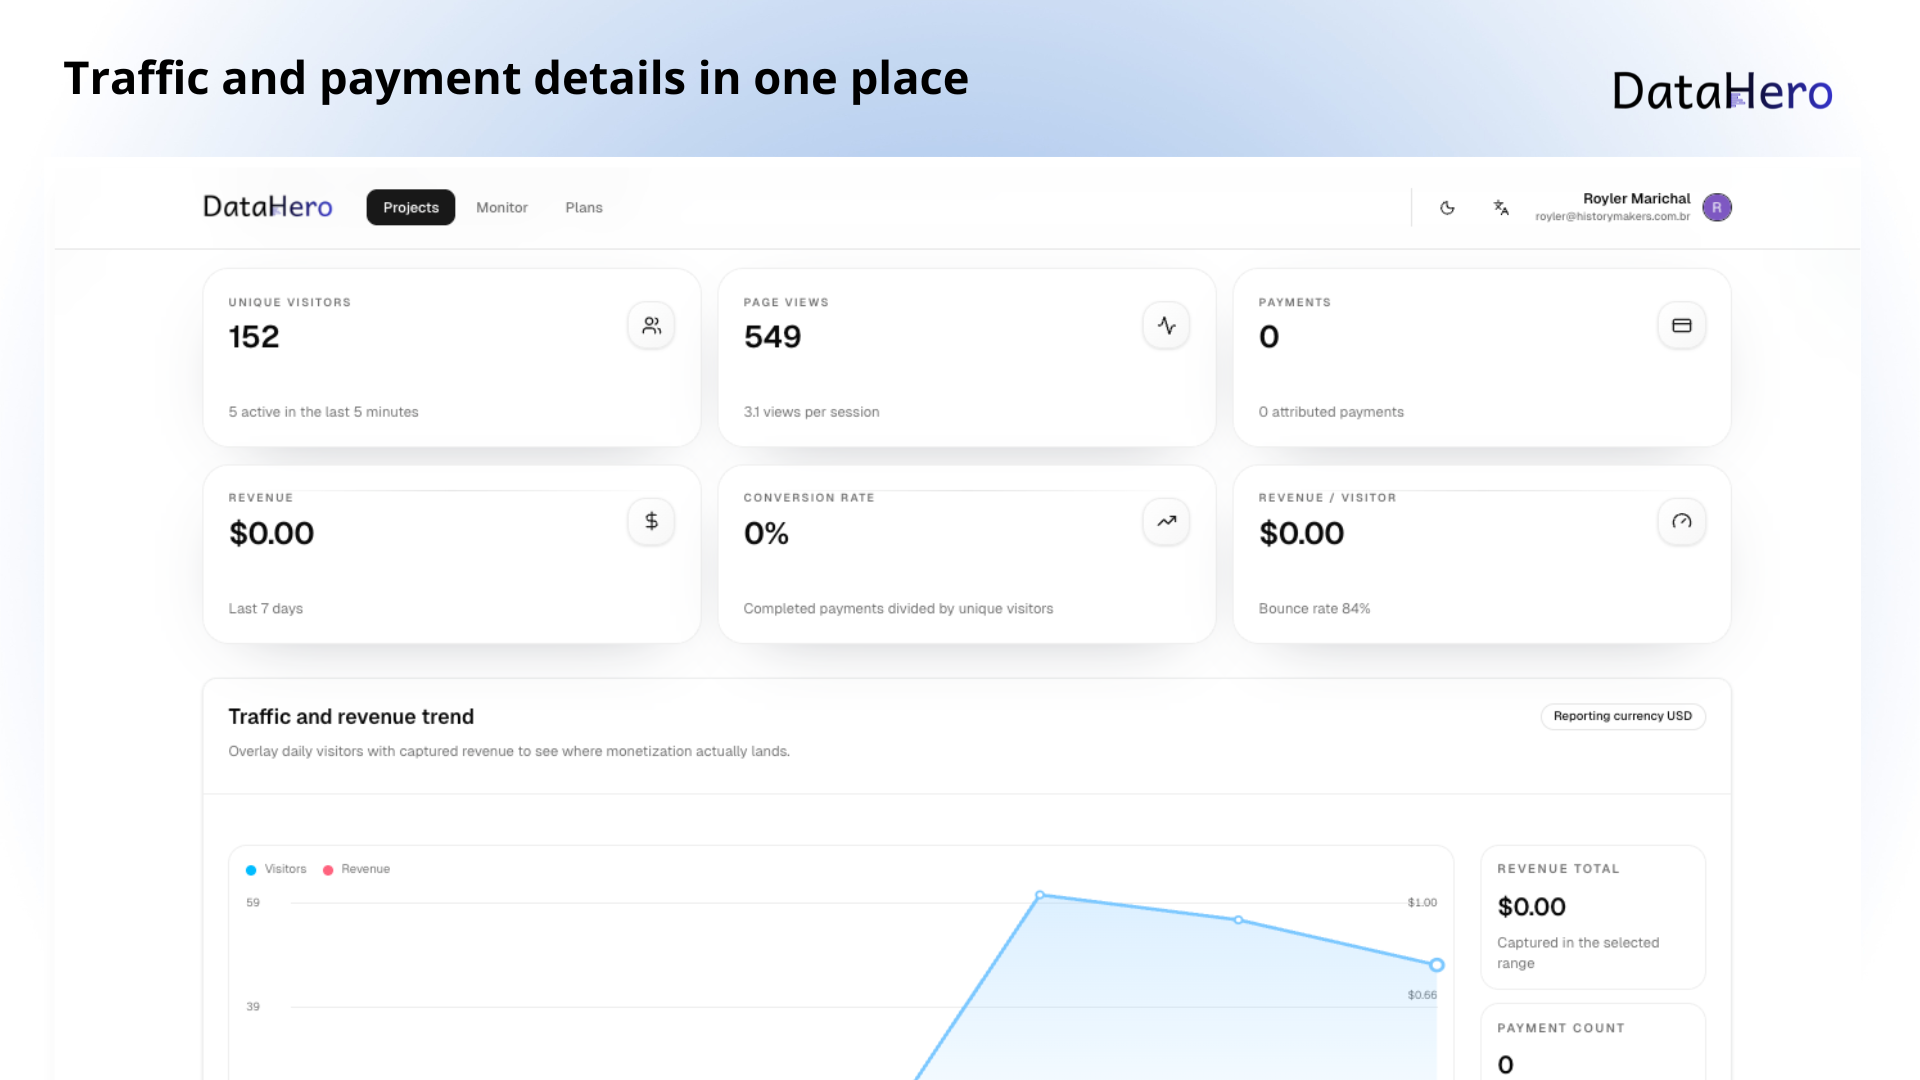The height and width of the screenshot is (1080, 1920).
Task: Open the Plans tab
Action: (x=584, y=207)
